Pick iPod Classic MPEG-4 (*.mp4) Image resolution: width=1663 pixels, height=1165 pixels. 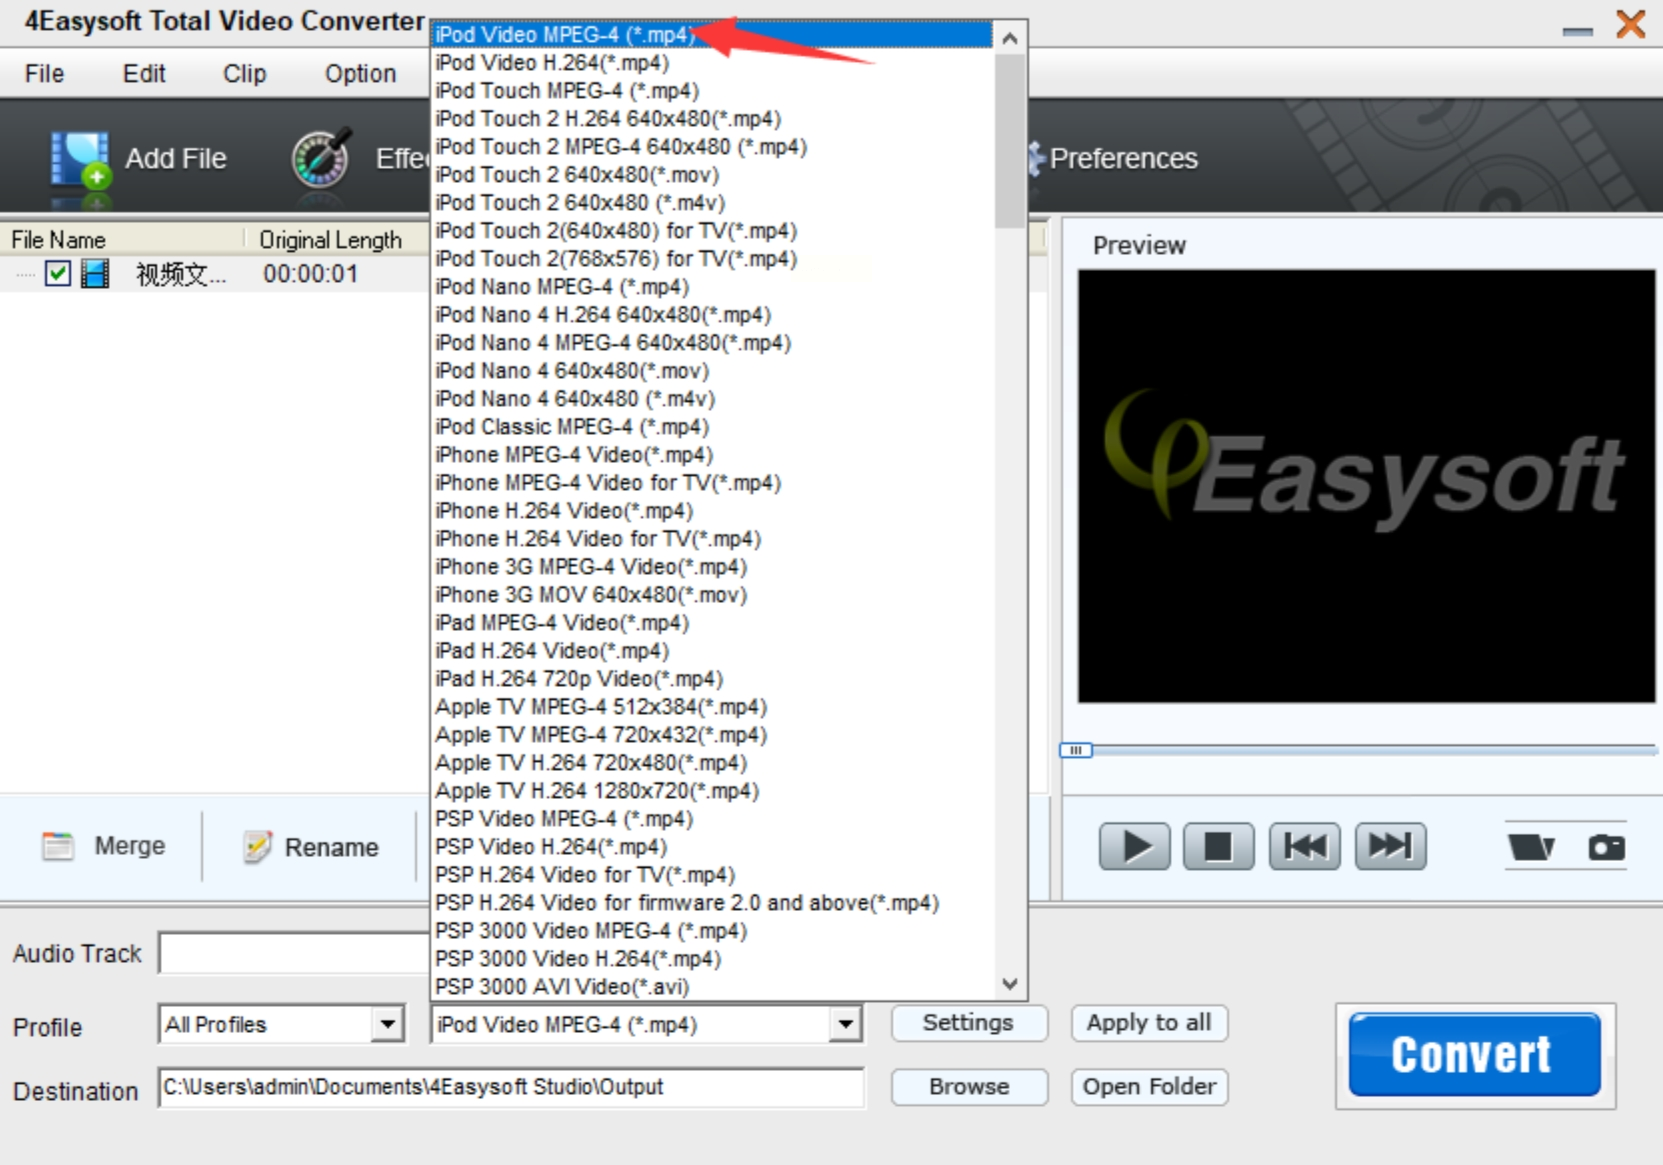[x=712, y=426]
